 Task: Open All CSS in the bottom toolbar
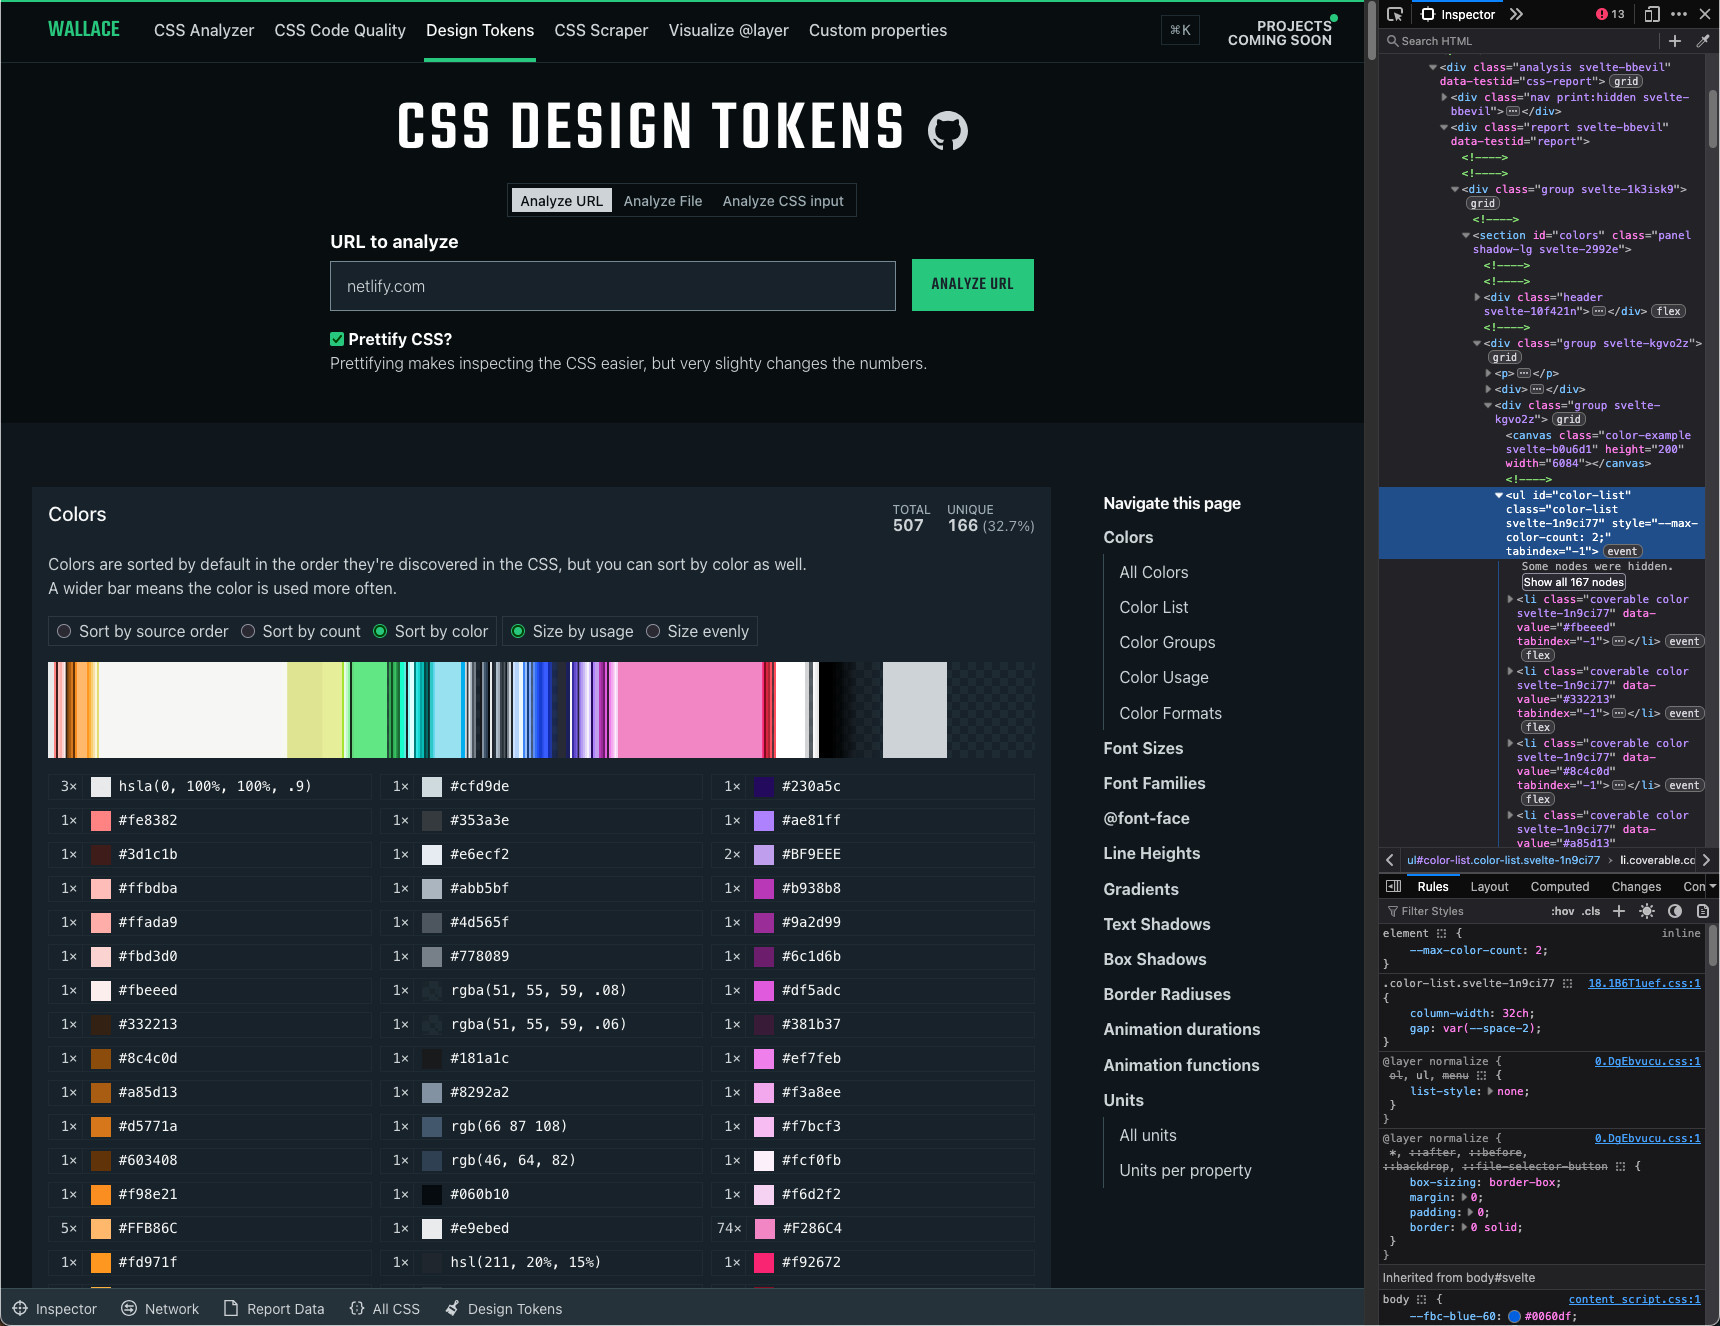(385, 1309)
